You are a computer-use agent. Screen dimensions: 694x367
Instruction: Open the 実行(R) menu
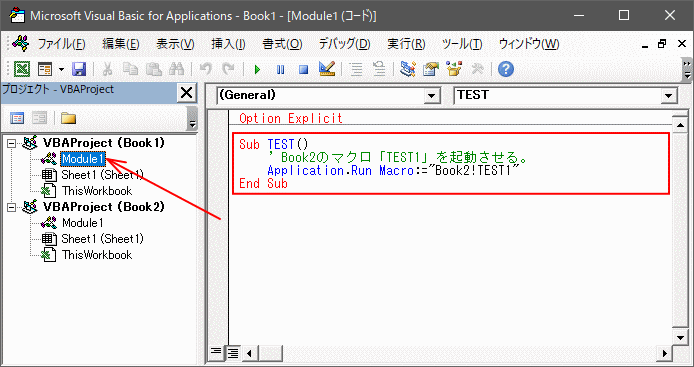(406, 44)
